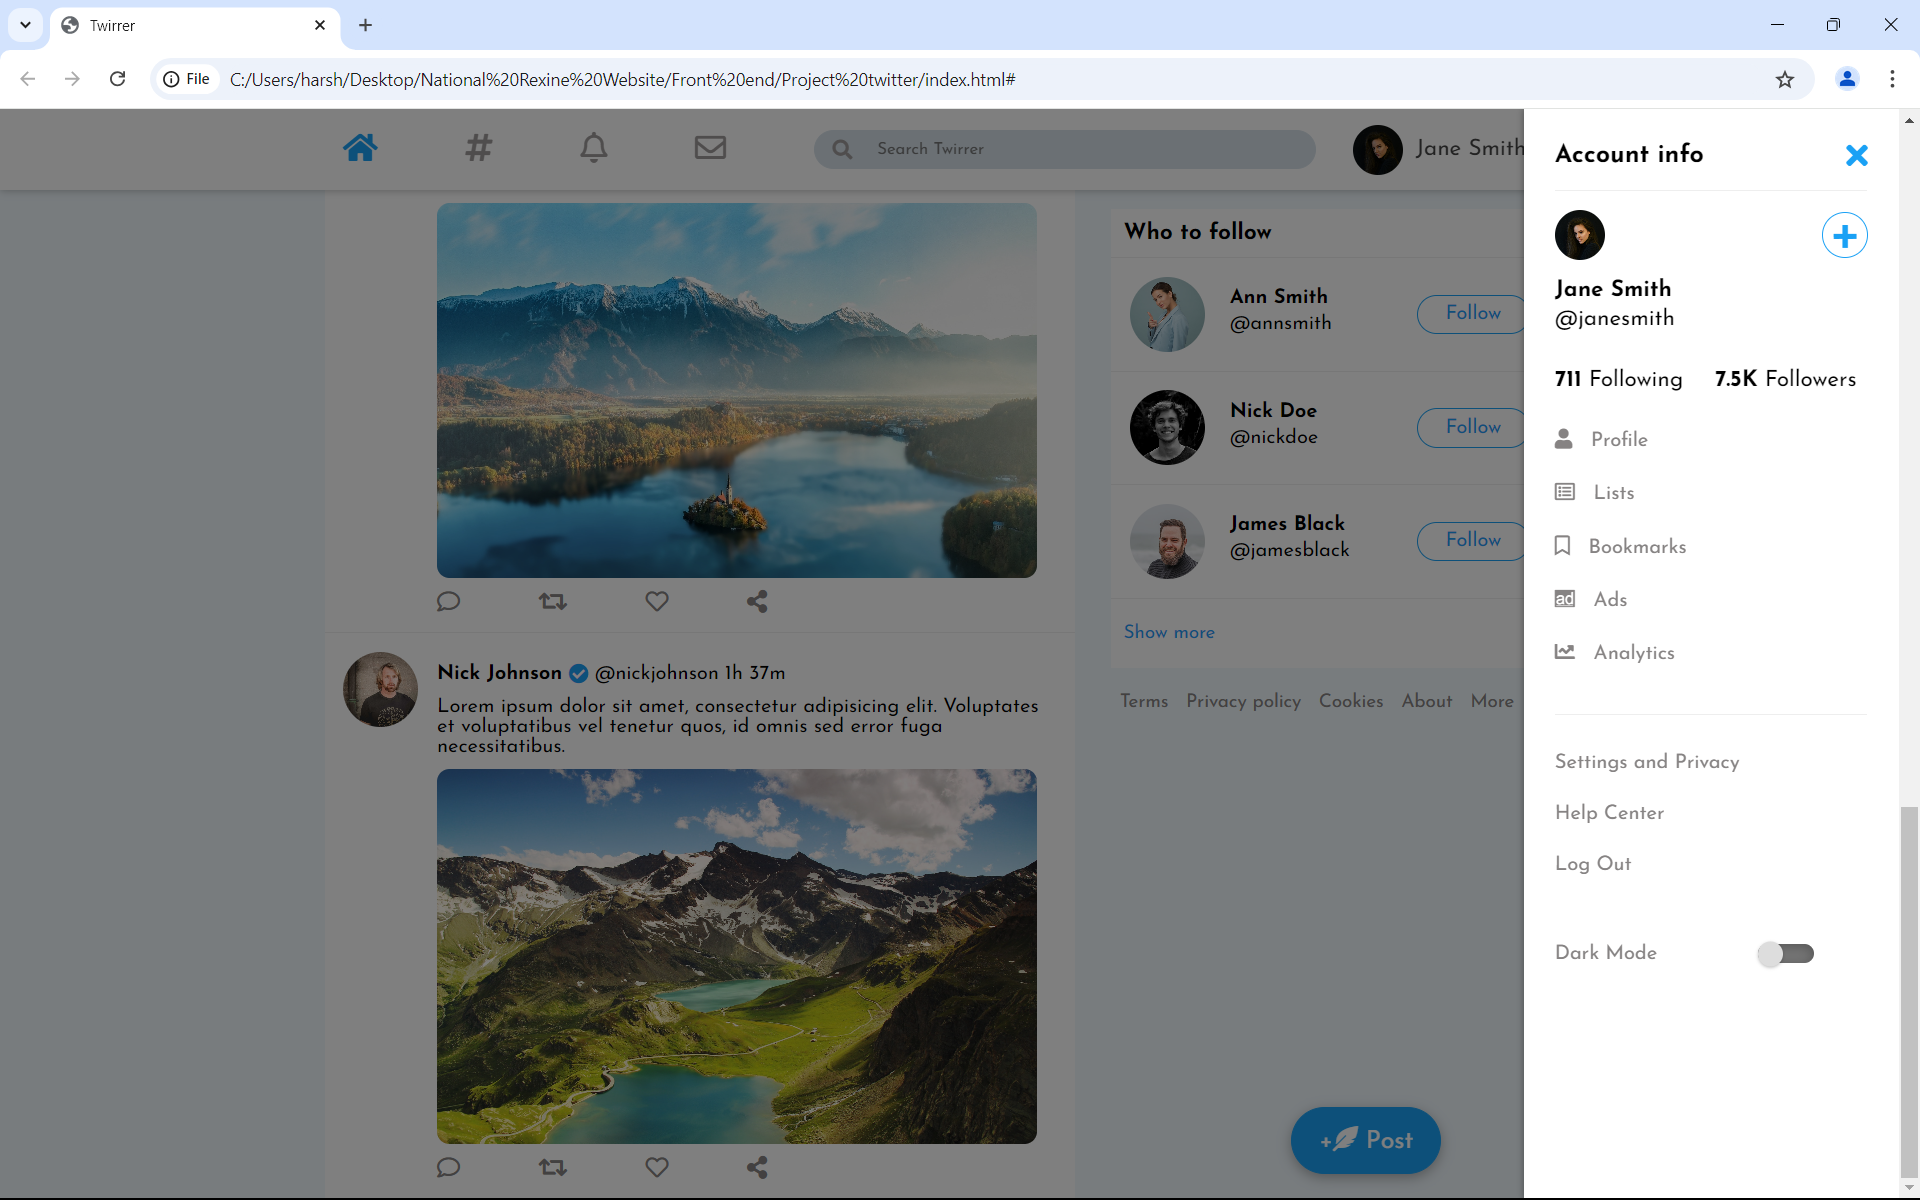Open the Chrome three-dot menu

pyautogui.click(x=1892, y=79)
